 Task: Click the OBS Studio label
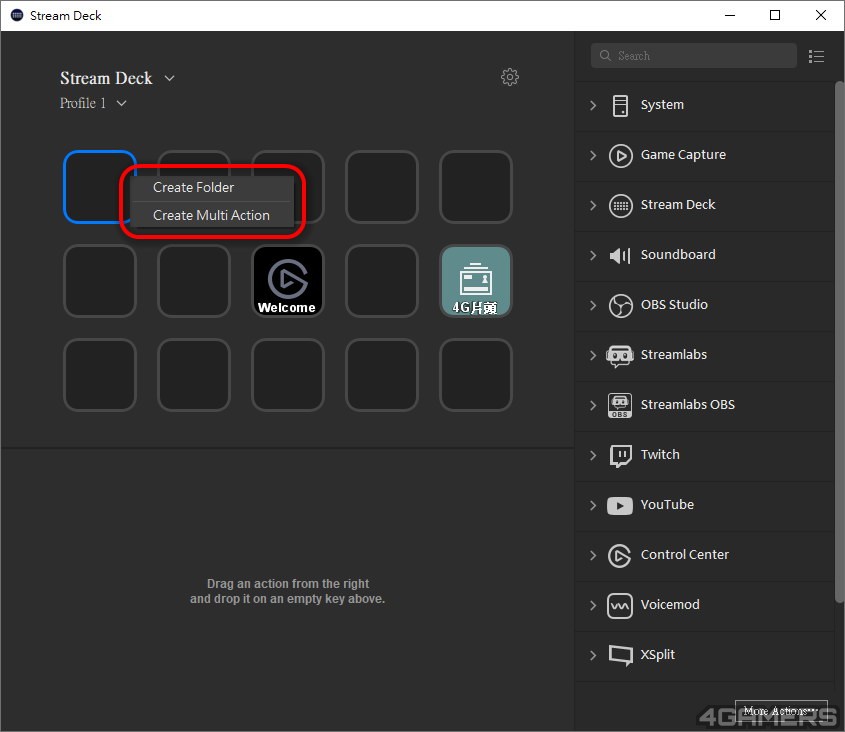click(674, 305)
